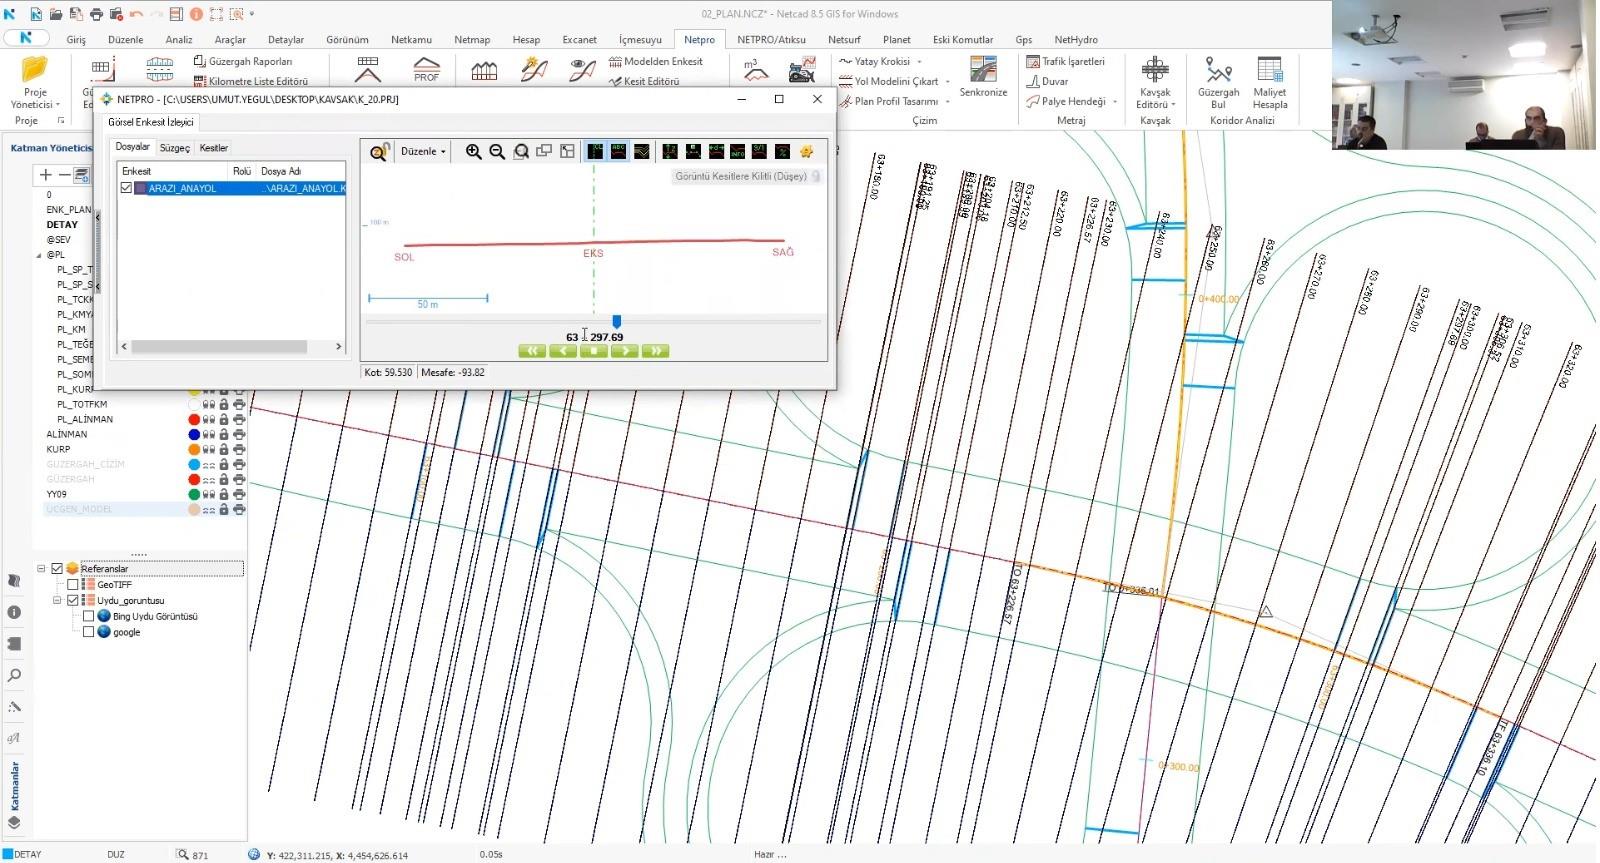Click the orange info icon in quick access toolbar
This screenshot has width=1600, height=863.
coord(196,14)
